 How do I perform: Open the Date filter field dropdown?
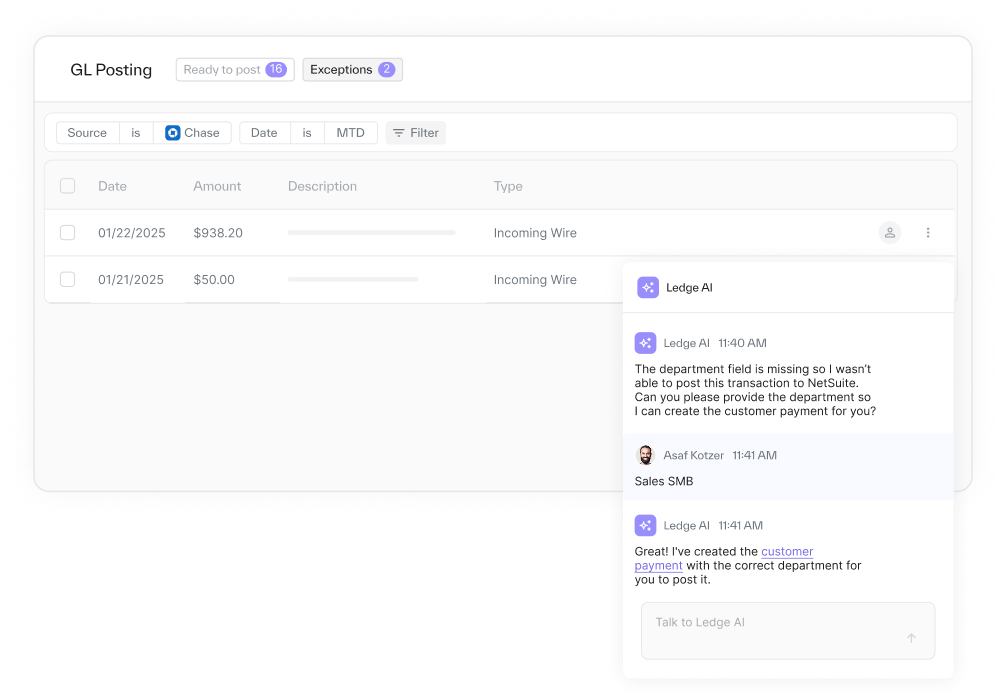[264, 133]
